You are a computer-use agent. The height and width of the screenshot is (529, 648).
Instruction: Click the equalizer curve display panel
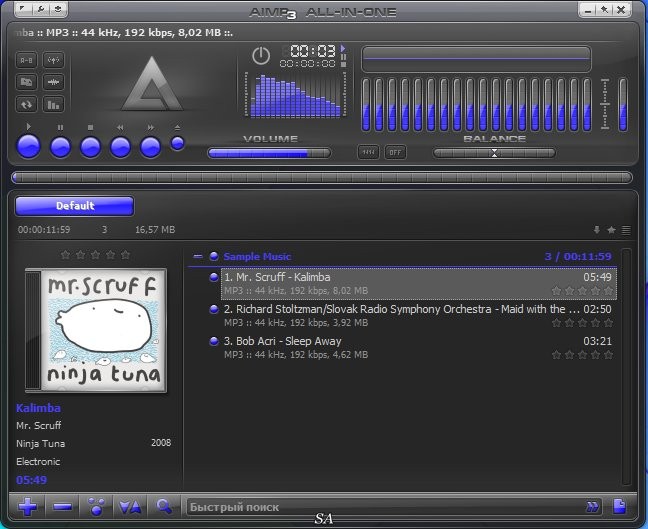[476, 59]
